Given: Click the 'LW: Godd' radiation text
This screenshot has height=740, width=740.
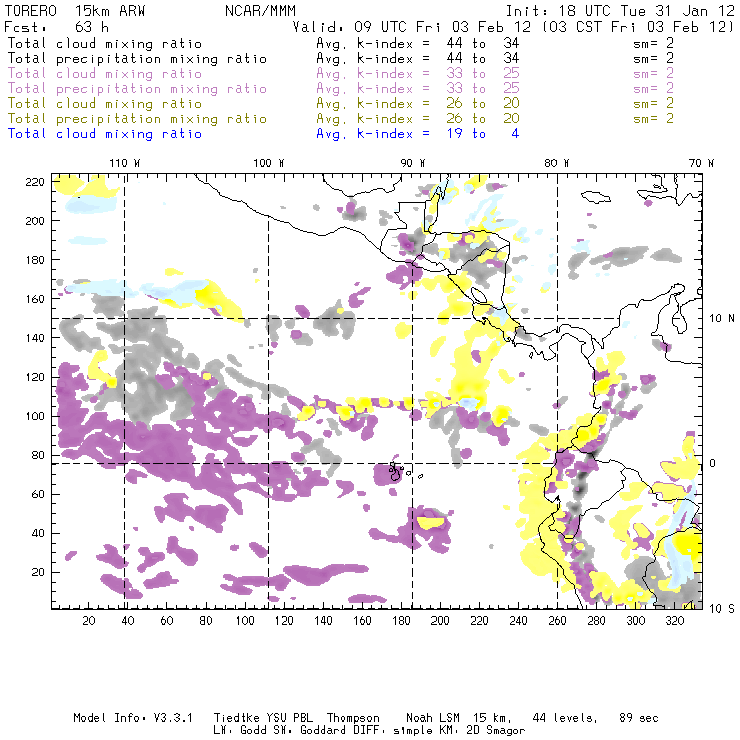Looking at the screenshot, I should pos(240,731).
